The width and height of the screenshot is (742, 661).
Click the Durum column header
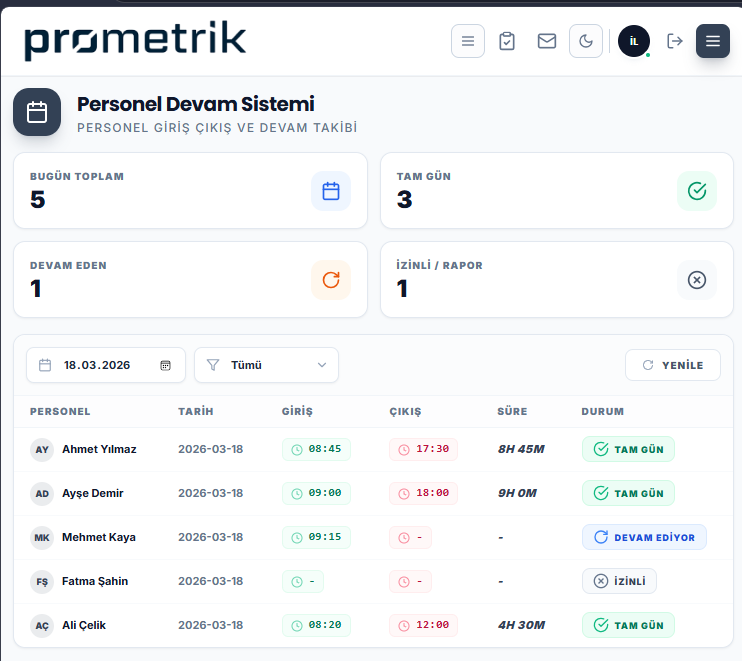point(602,412)
